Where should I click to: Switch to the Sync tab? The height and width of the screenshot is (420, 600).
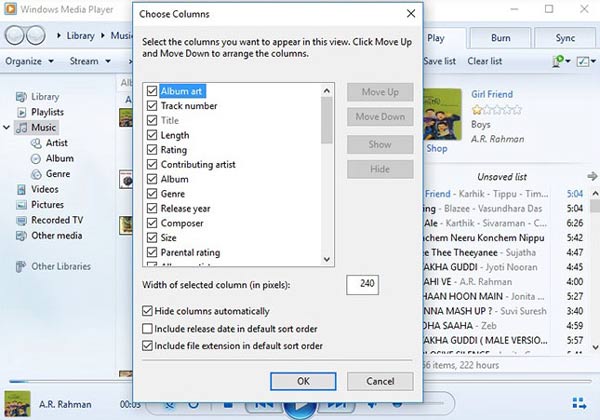tap(565, 38)
